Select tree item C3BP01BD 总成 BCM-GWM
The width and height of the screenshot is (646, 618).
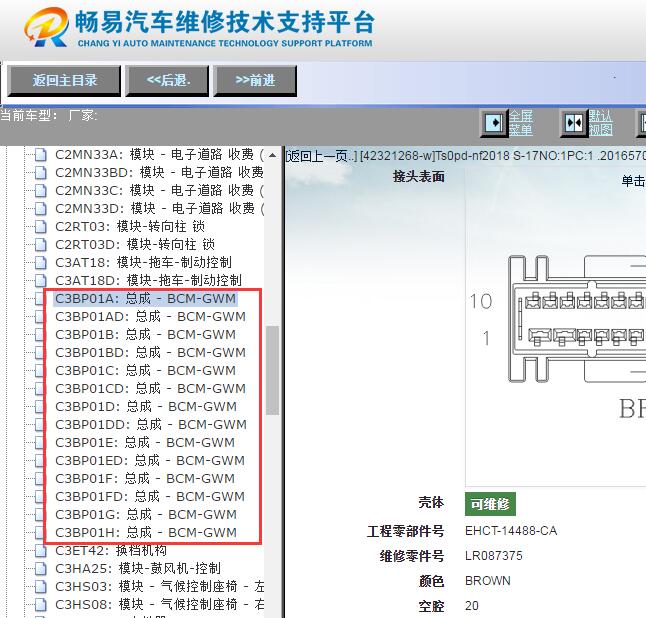(150, 353)
